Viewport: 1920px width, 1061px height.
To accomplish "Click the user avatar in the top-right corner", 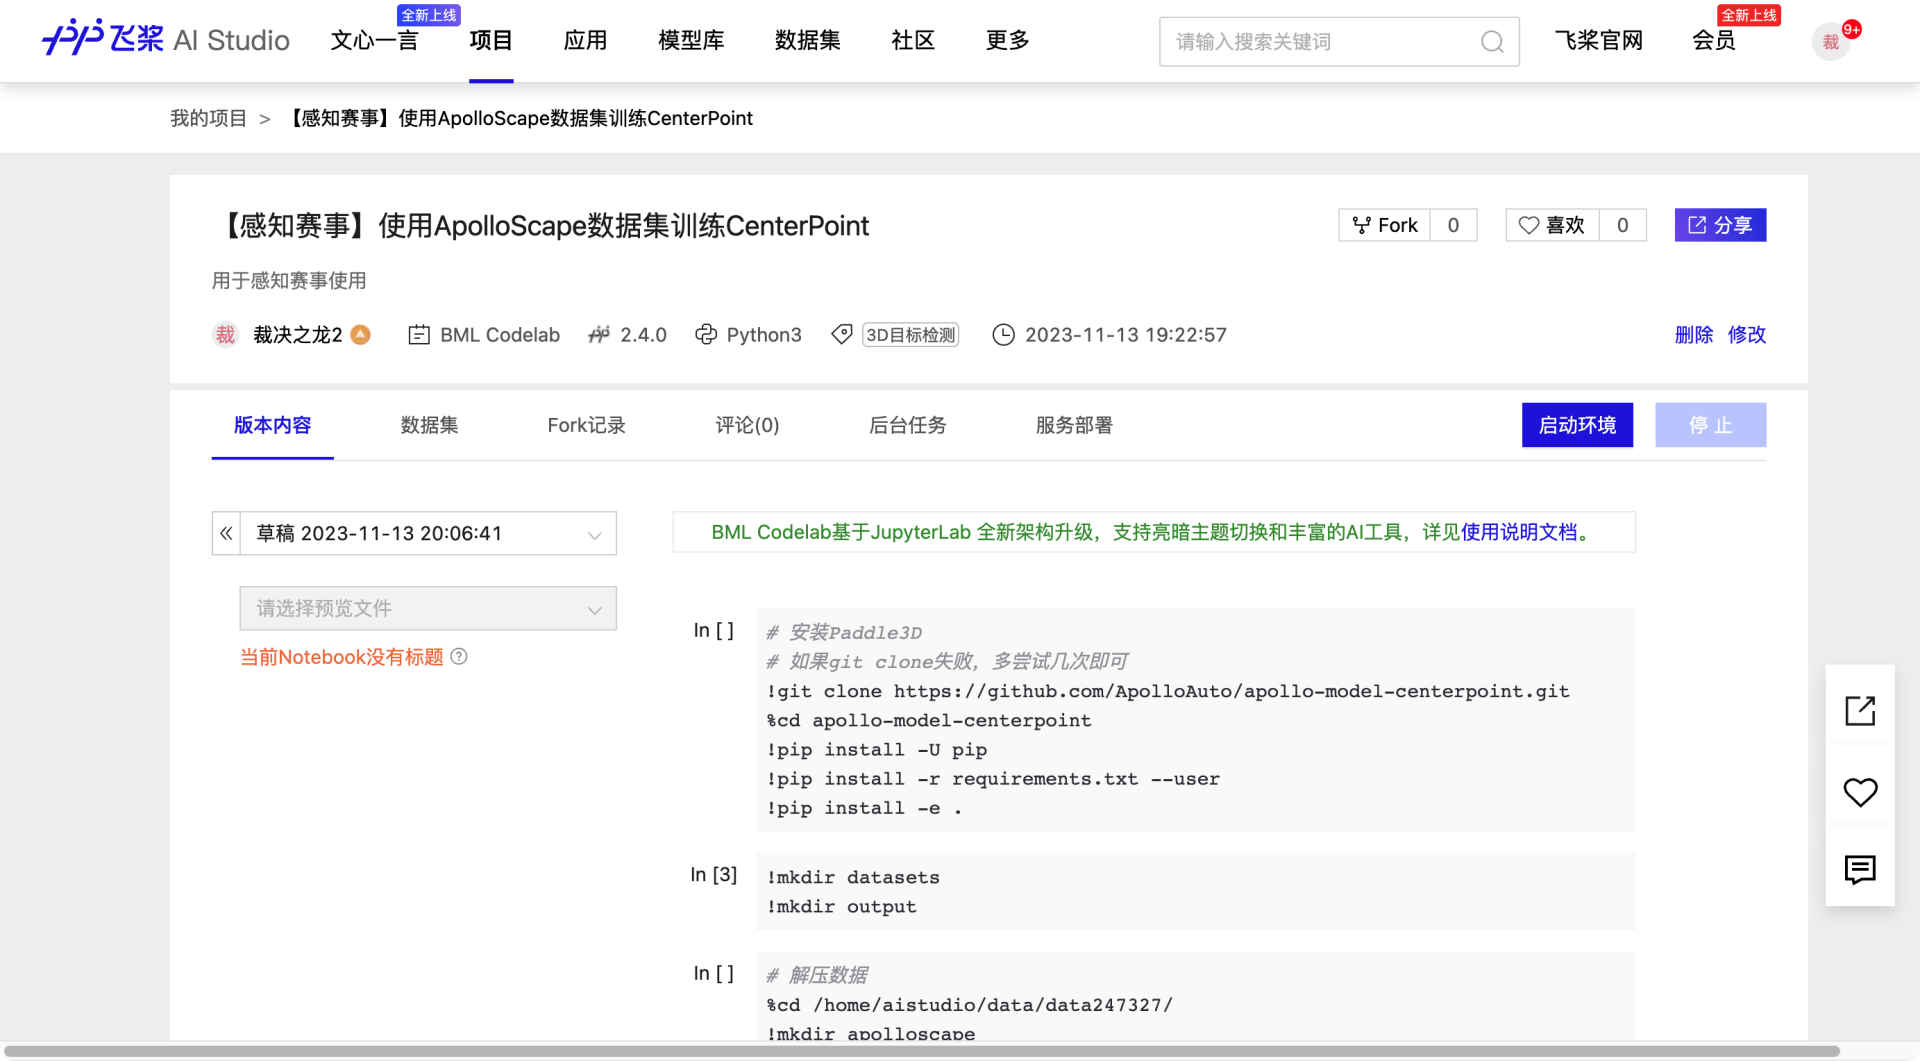I will tap(1830, 41).
